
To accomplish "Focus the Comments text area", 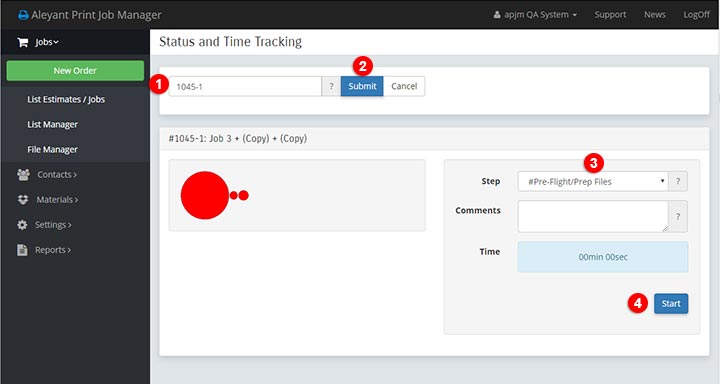I will point(593,216).
